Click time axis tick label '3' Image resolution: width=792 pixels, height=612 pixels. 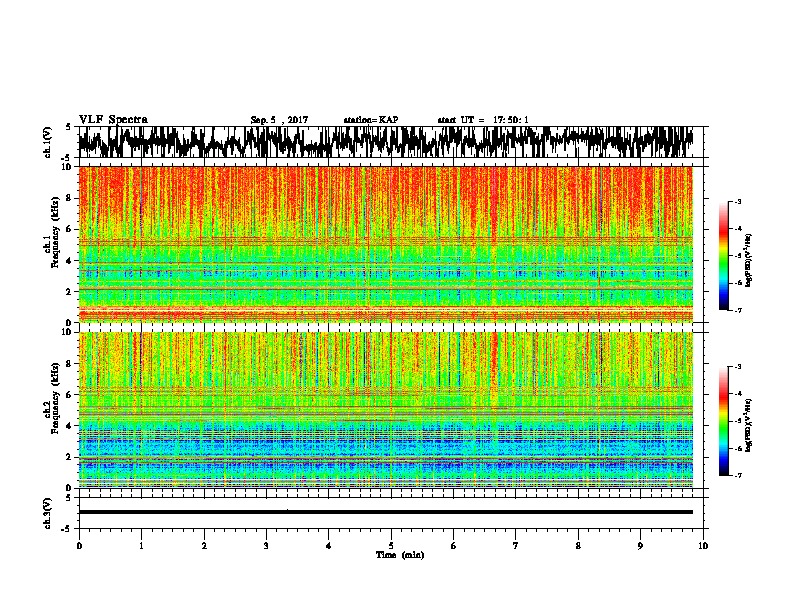(266, 546)
